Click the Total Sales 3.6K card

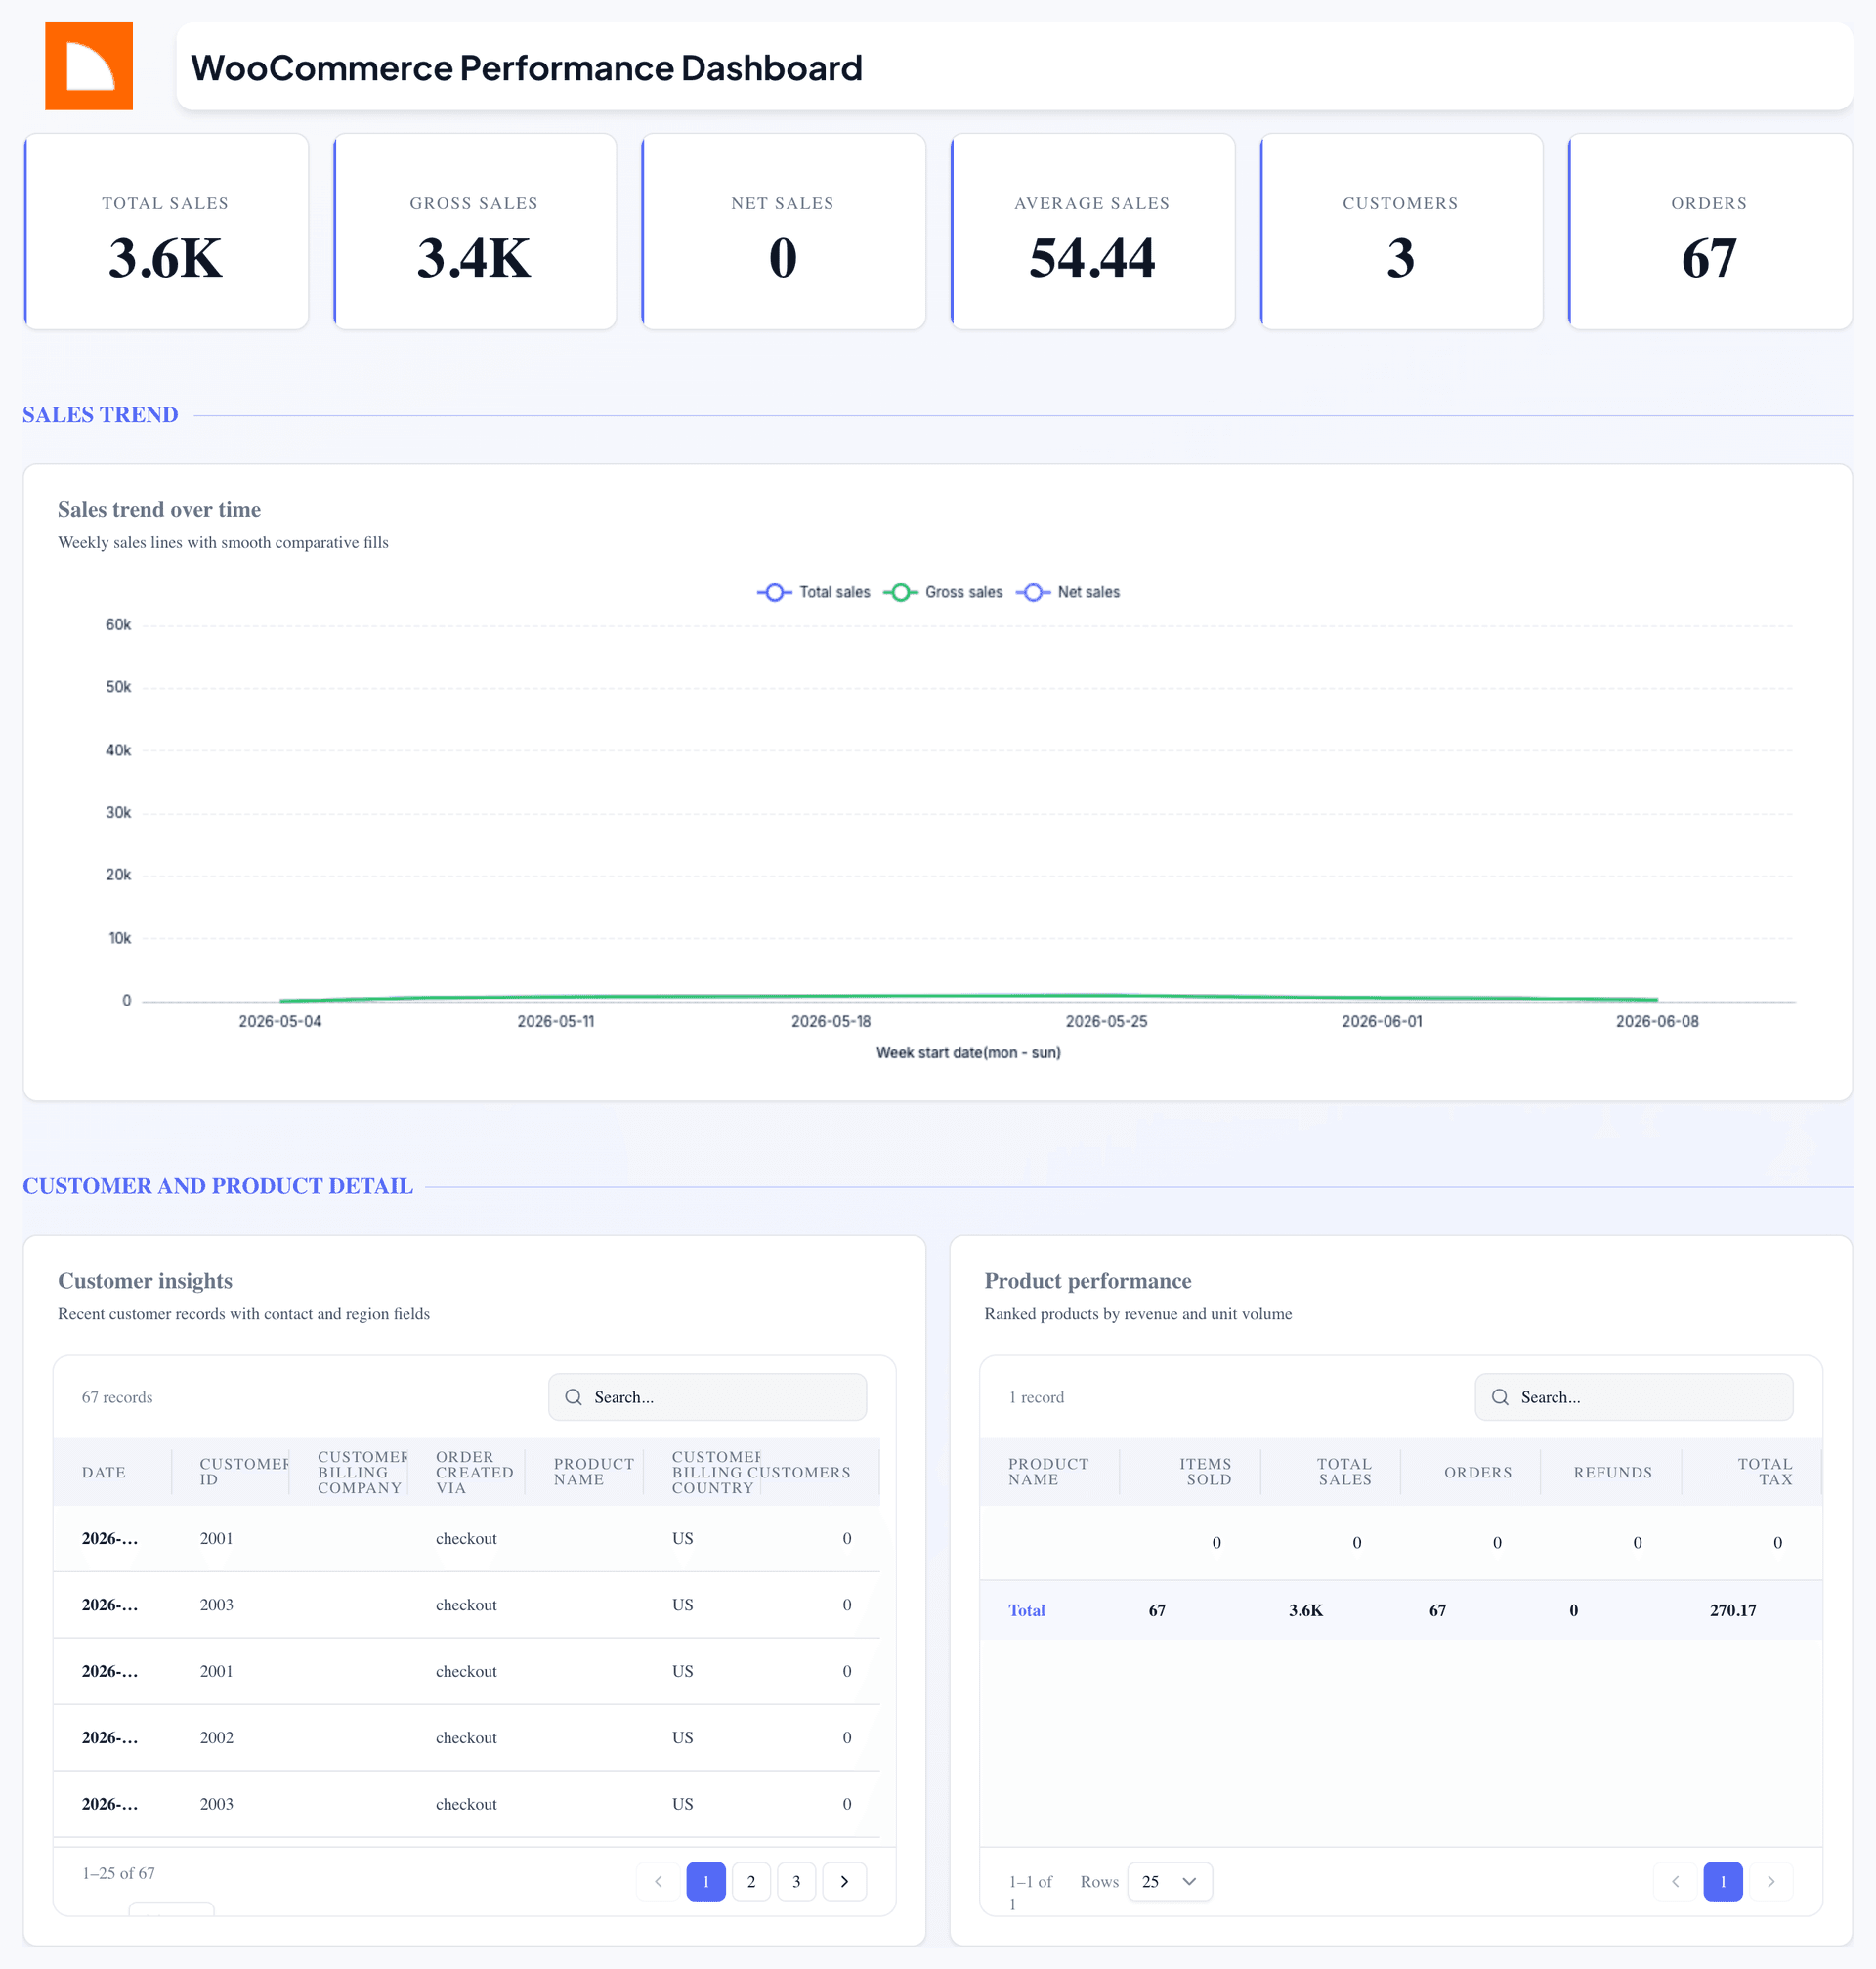click(x=166, y=231)
